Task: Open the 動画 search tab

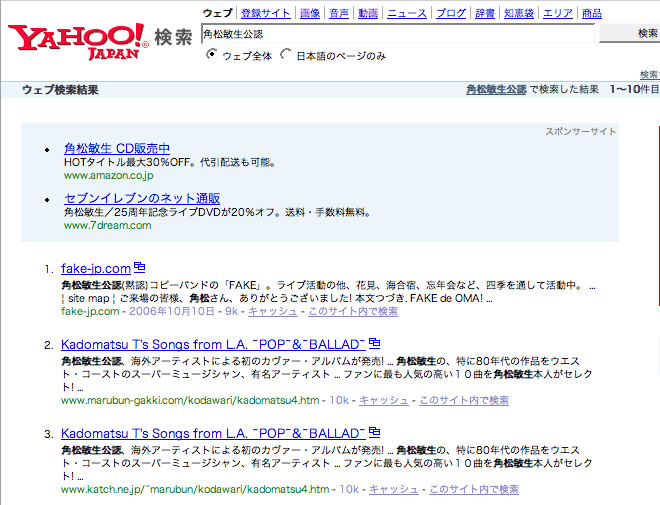Action: pyautogui.click(x=368, y=13)
